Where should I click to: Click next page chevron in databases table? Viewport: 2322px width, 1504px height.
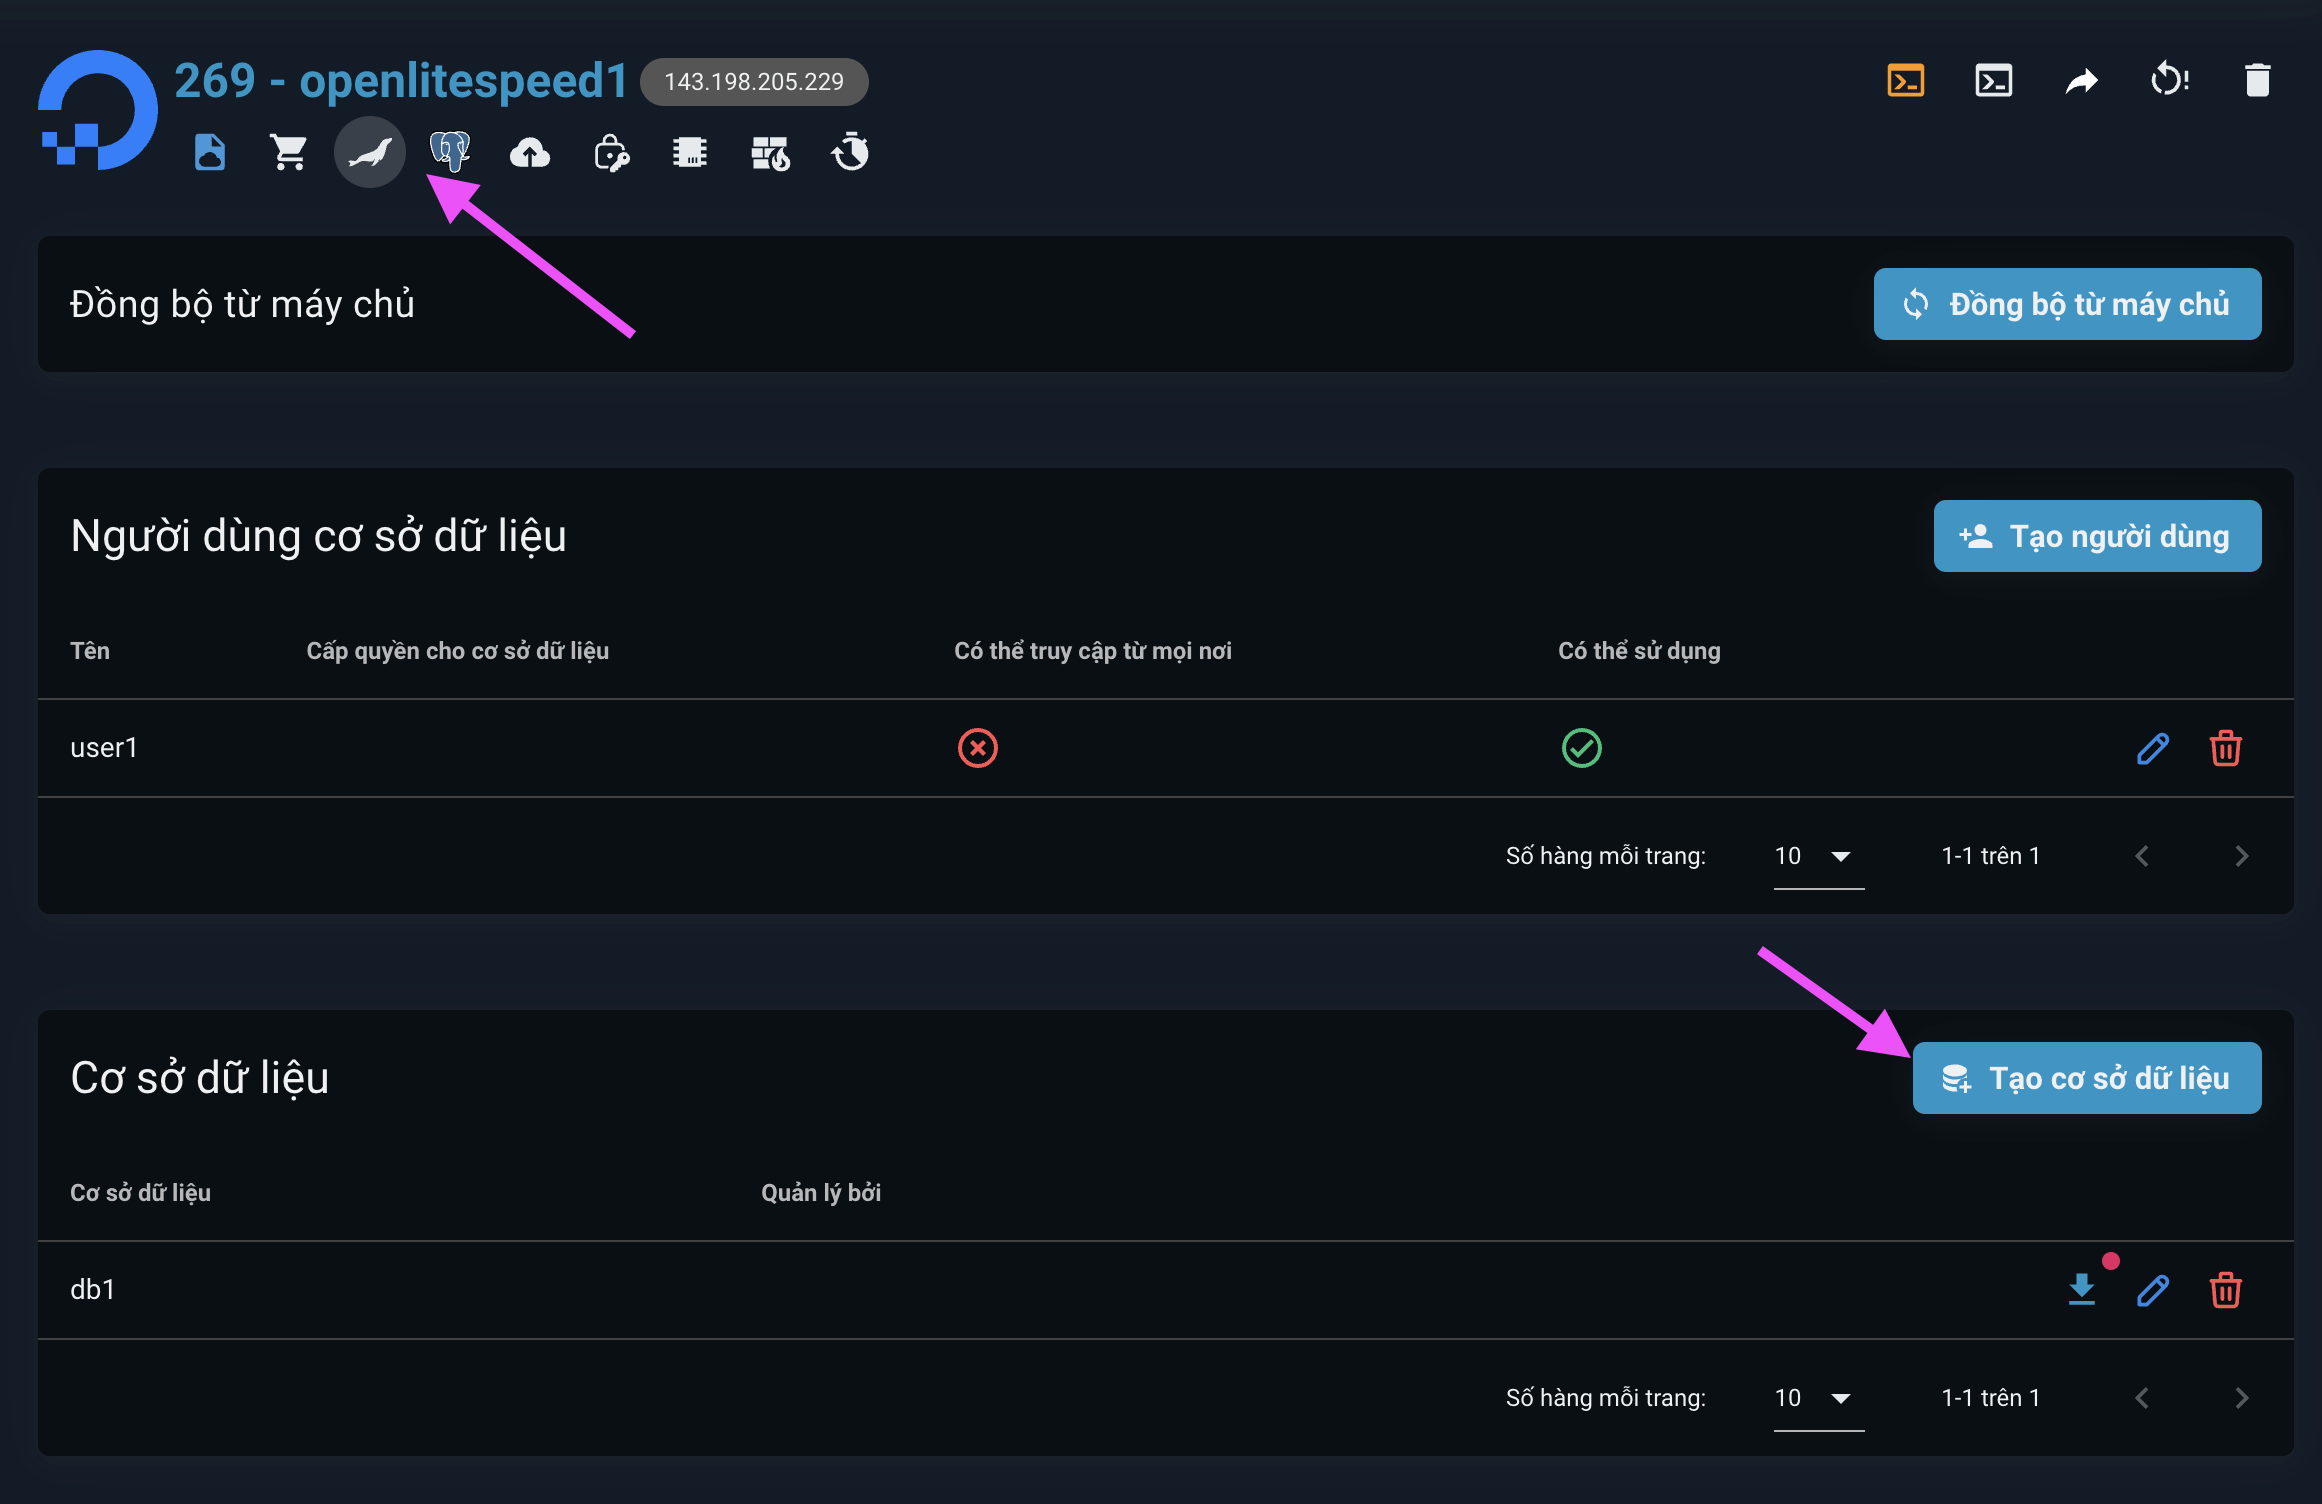tap(2241, 1398)
